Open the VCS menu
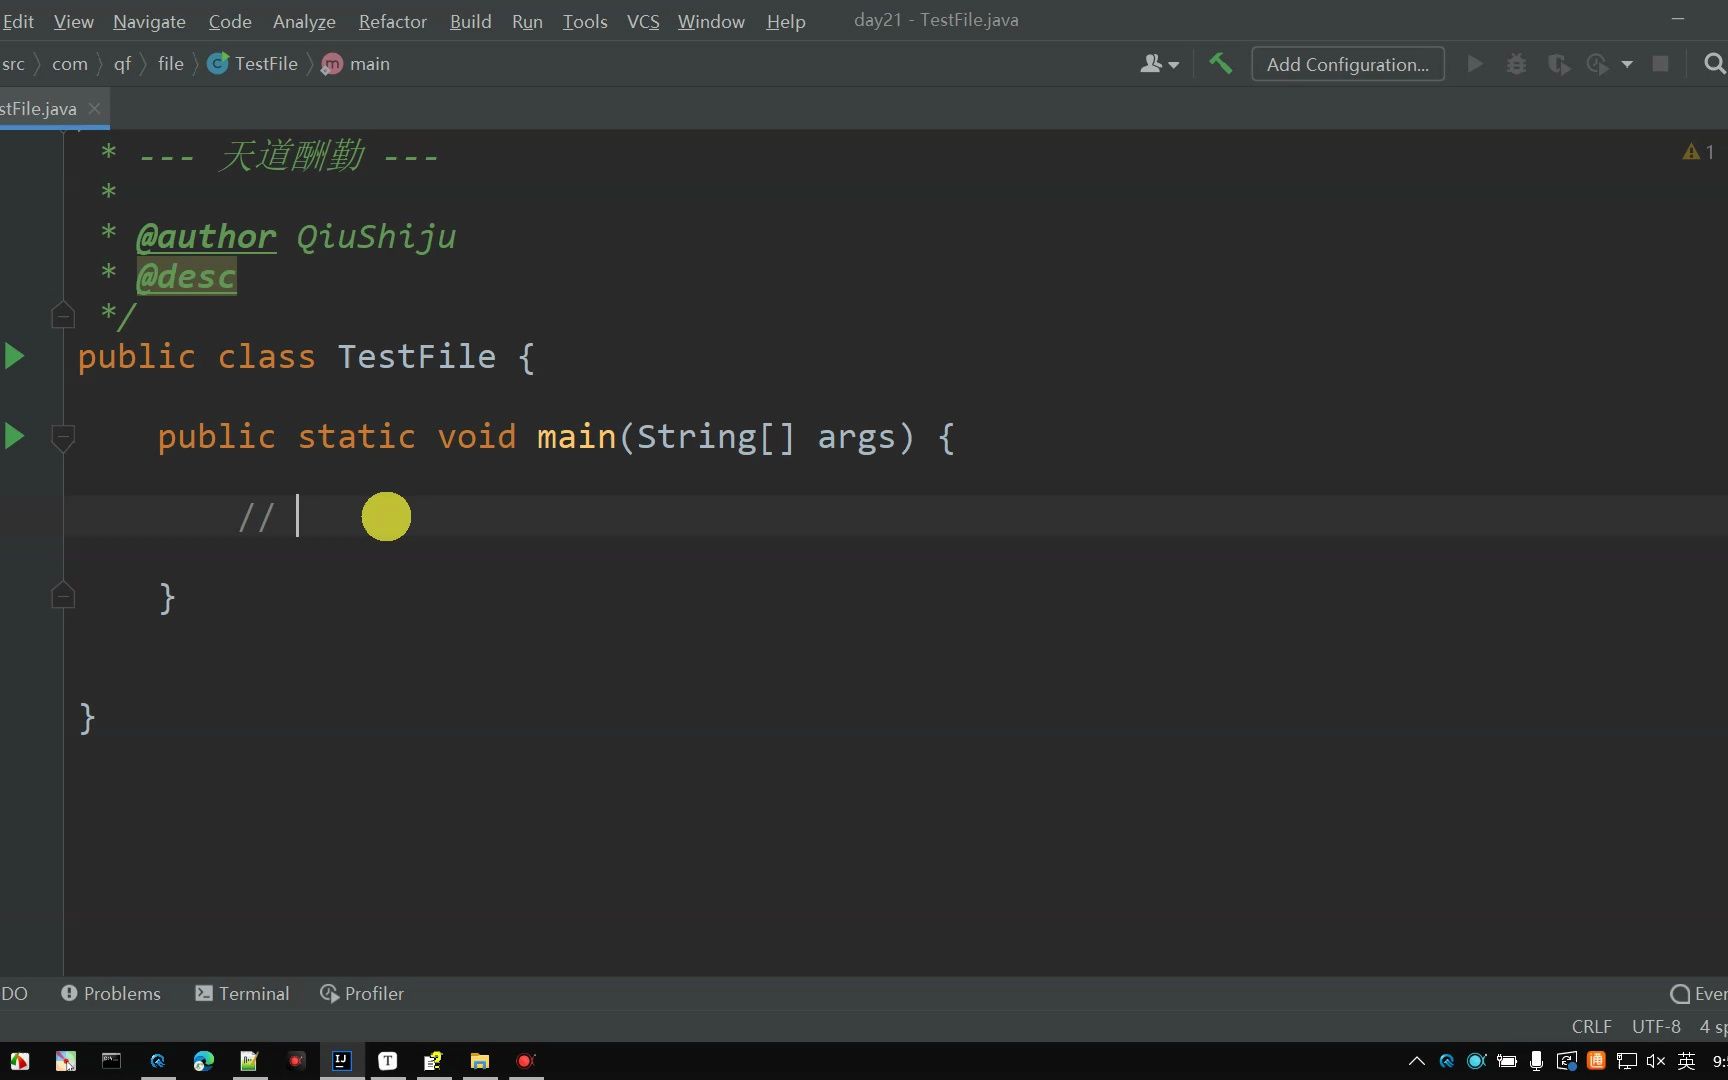 (643, 21)
